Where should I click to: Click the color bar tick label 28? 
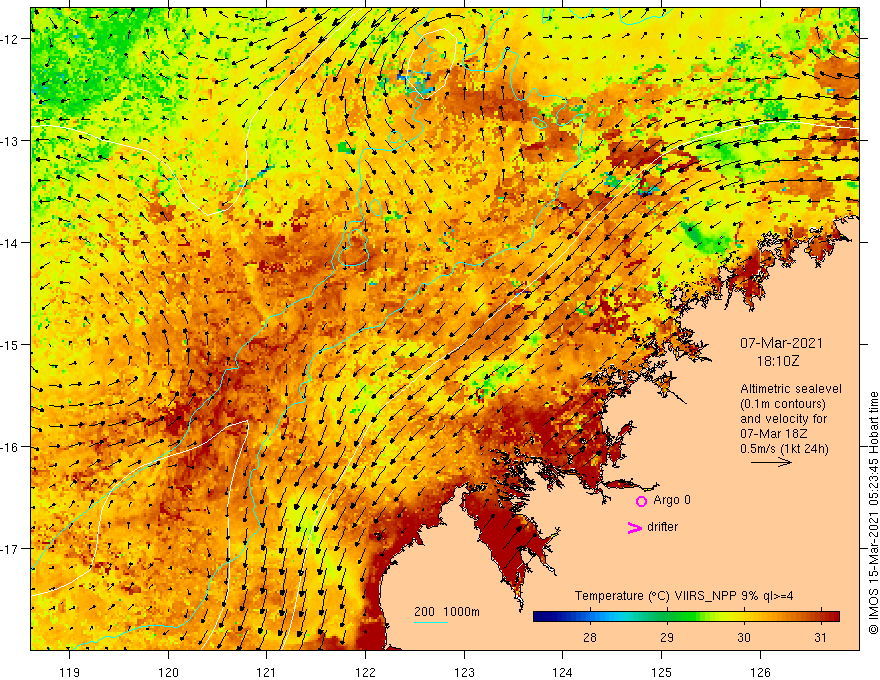[x=589, y=637]
